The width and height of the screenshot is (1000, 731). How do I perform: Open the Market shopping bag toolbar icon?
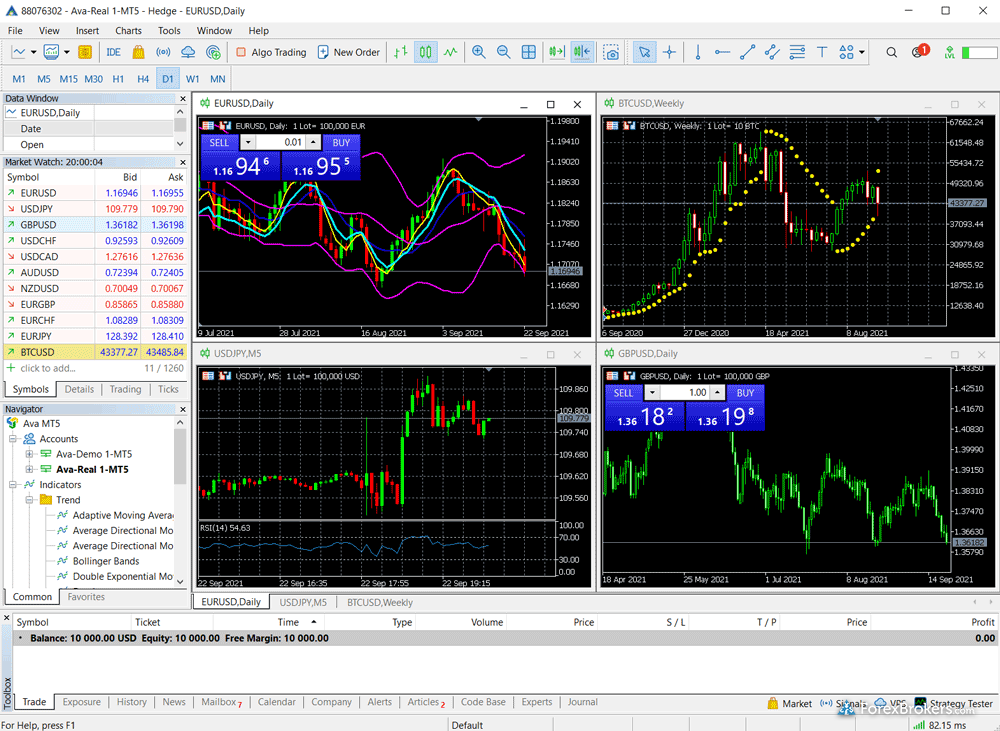[x=138, y=52]
